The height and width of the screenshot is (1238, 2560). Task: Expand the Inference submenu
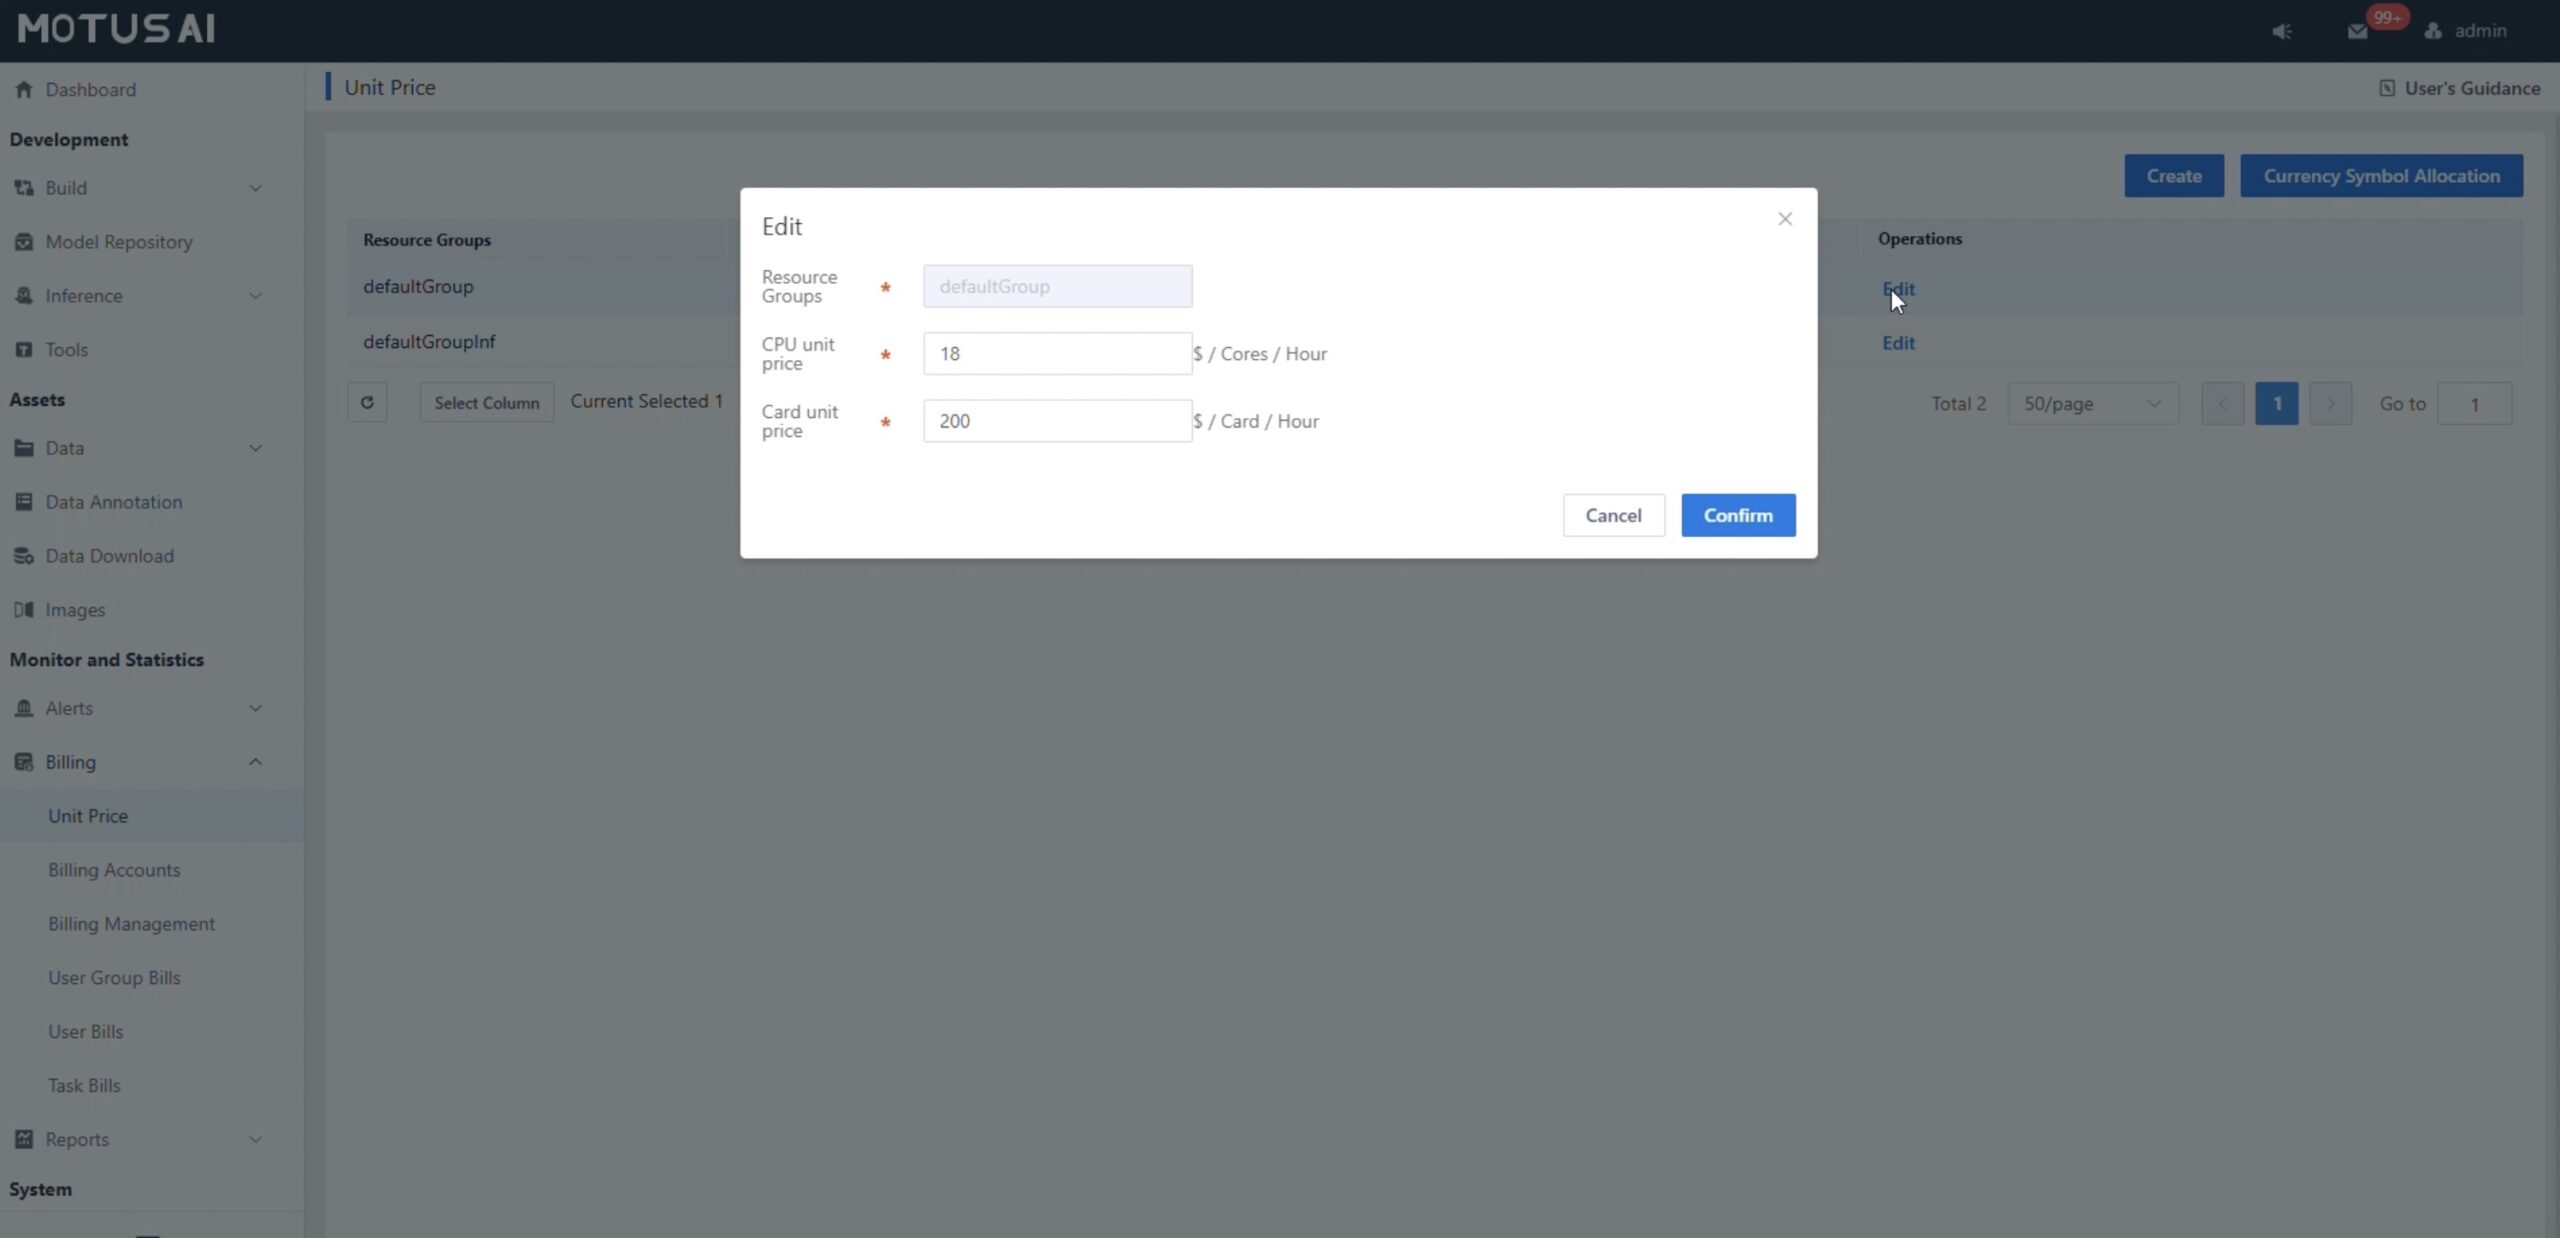coord(255,296)
